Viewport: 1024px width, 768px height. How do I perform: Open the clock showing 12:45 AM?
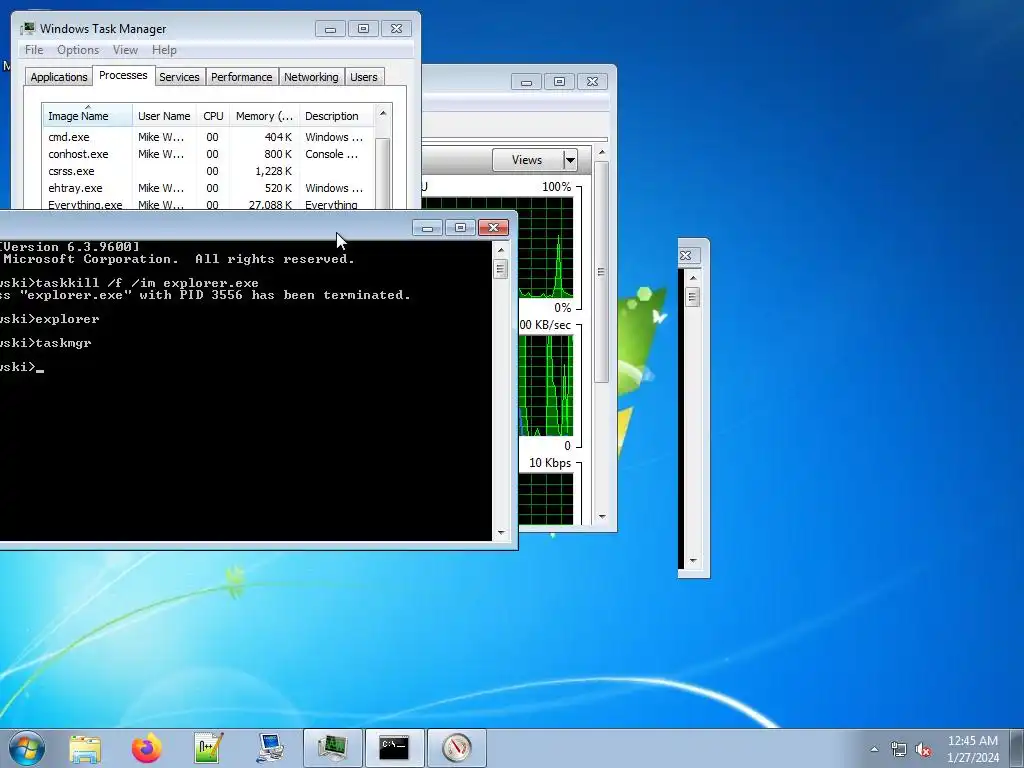pos(972,749)
